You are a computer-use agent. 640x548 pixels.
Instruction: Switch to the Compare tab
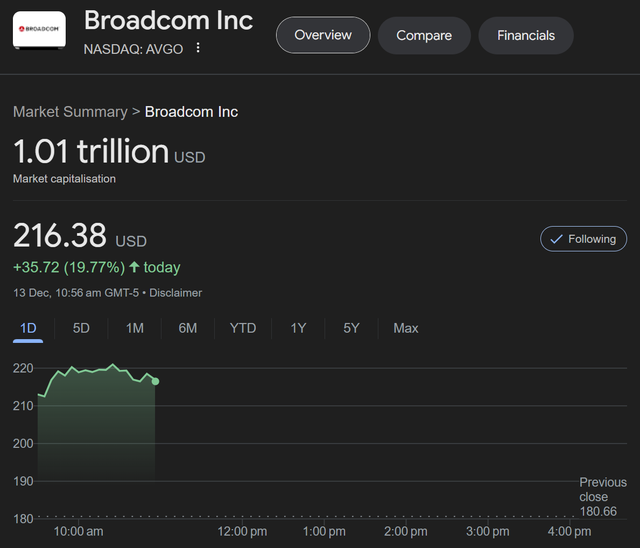click(x=424, y=35)
